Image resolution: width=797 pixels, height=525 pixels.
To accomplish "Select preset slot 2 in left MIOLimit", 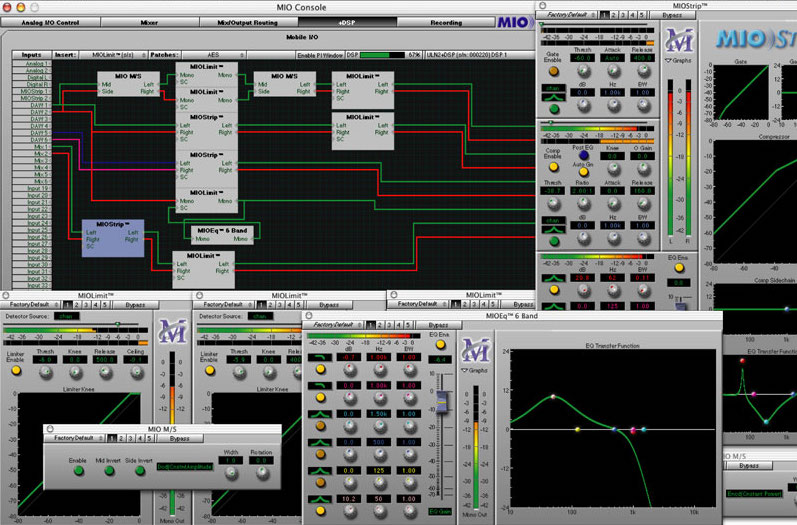I will tap(76, 305).
